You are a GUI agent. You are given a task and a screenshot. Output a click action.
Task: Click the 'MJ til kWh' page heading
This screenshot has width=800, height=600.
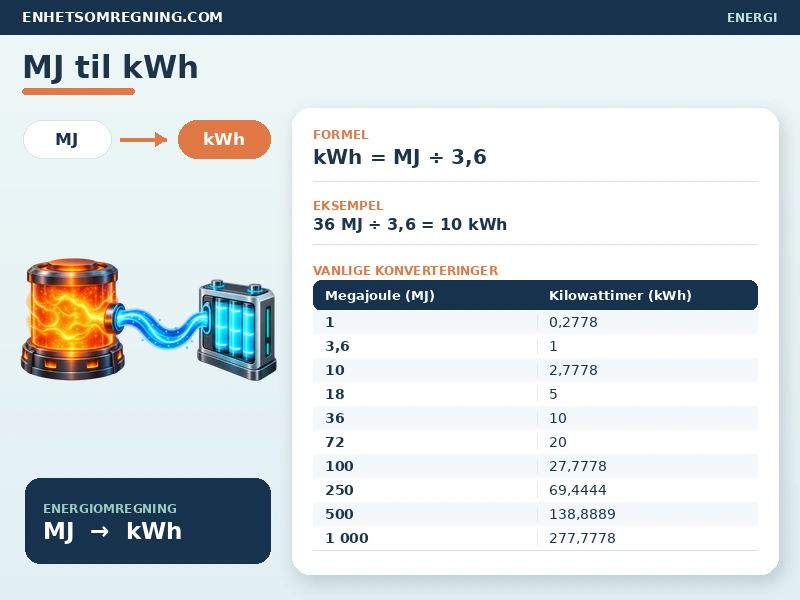coord(110,67)
